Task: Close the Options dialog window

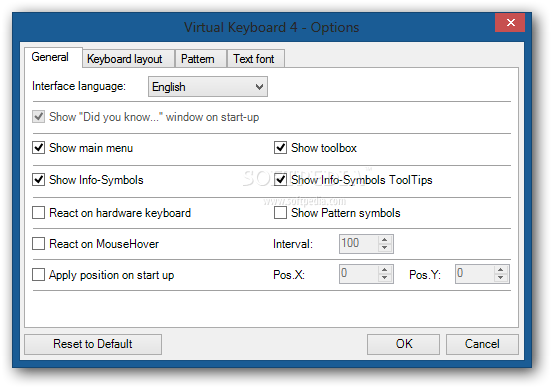Action: (510, 23)
